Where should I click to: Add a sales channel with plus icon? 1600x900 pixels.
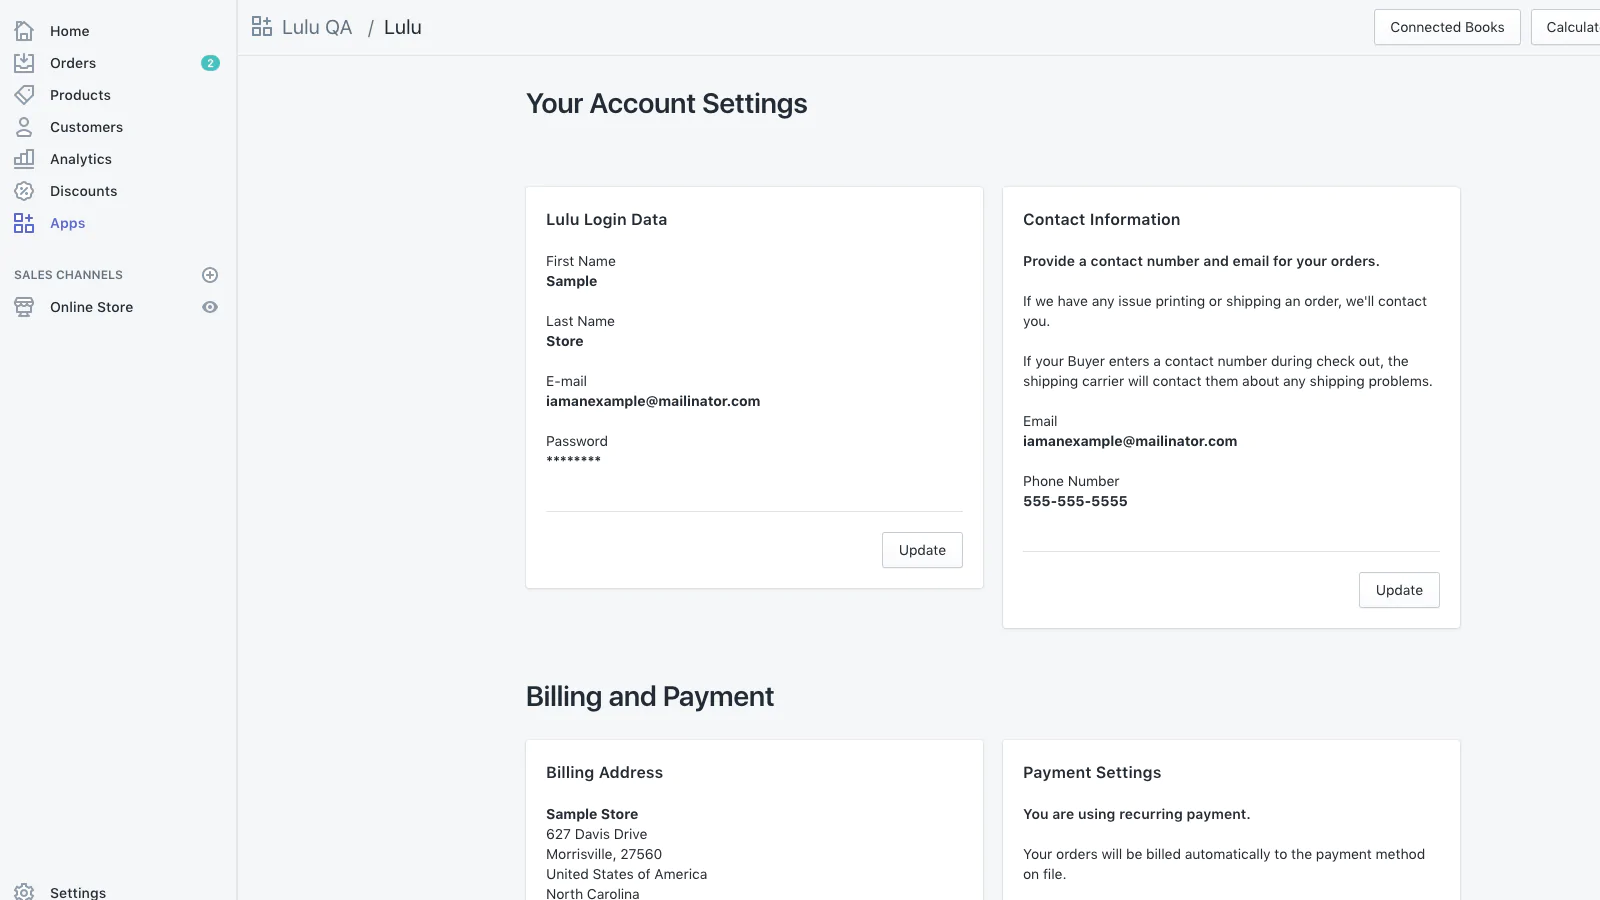(210, 275)
